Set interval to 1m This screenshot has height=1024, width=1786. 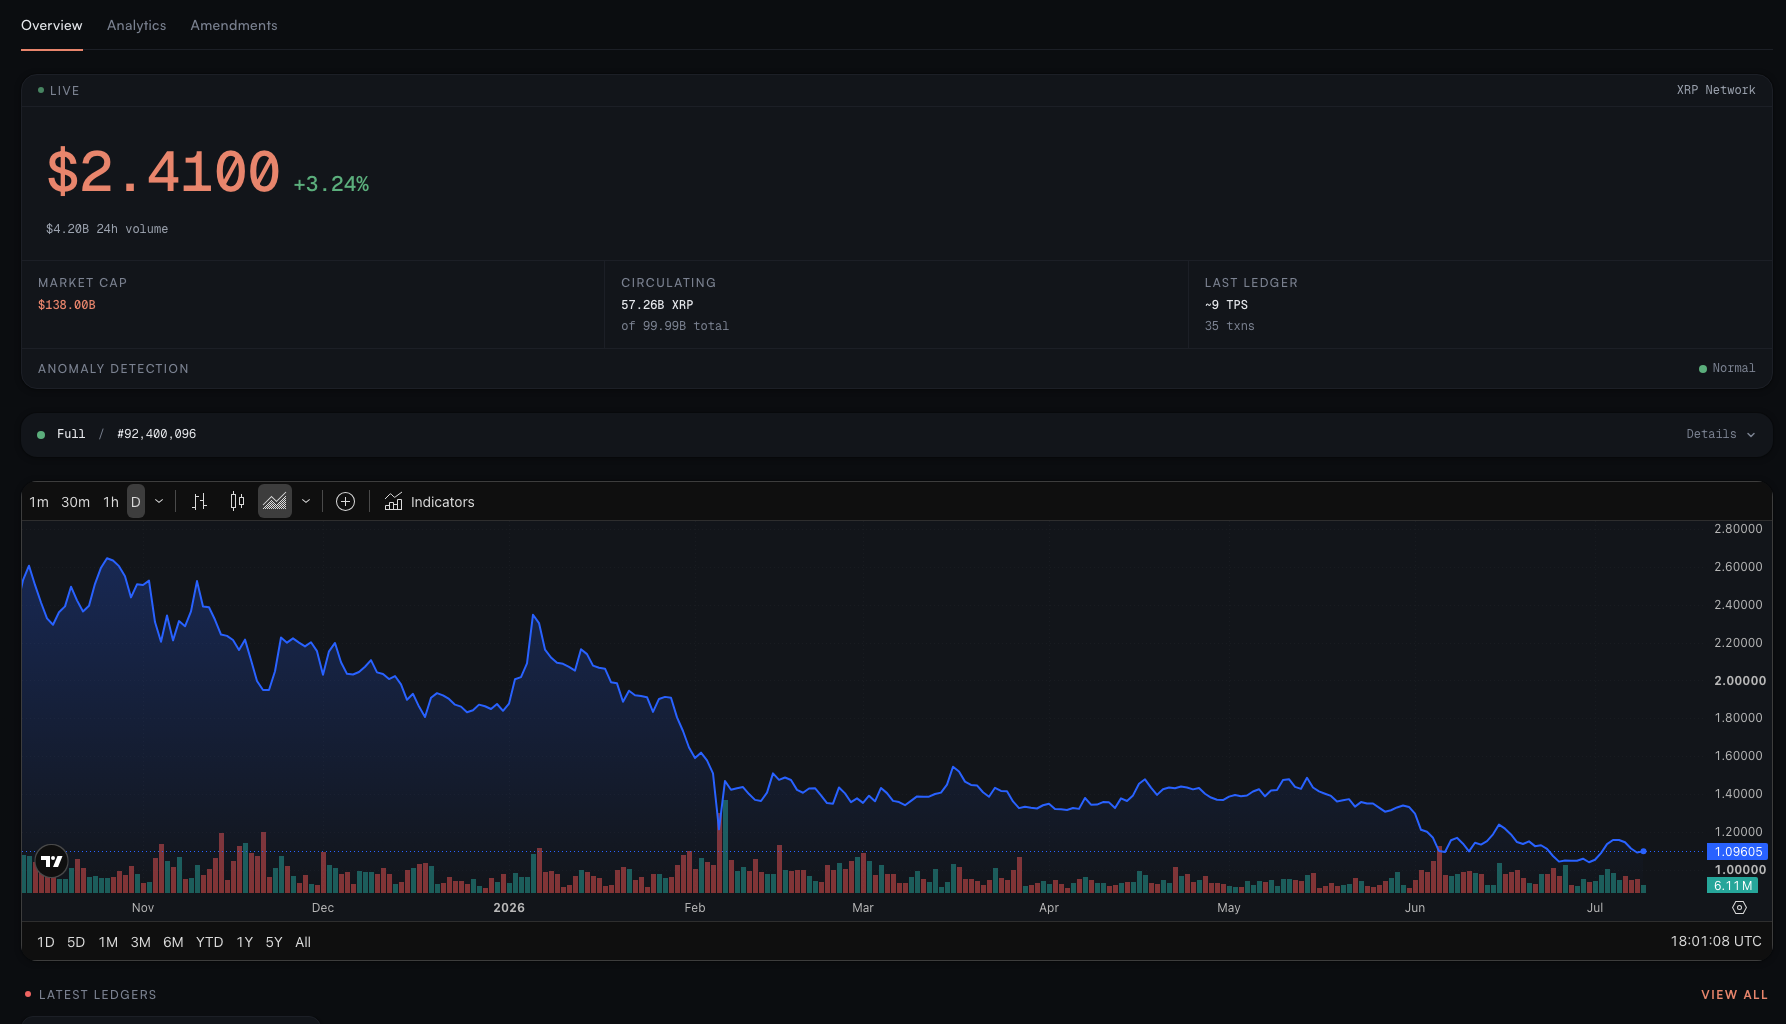point(39,502)
